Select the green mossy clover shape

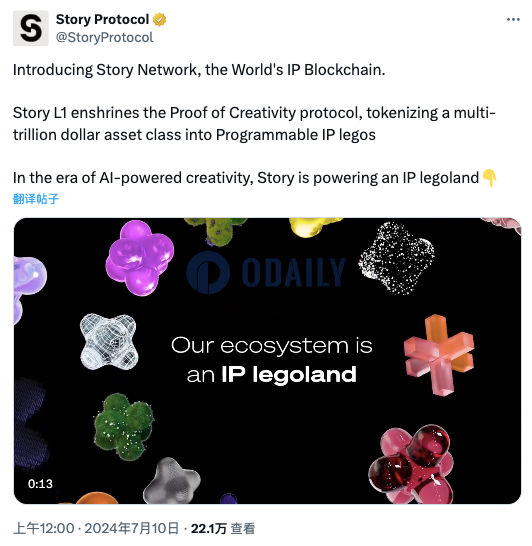pos(124,426)
